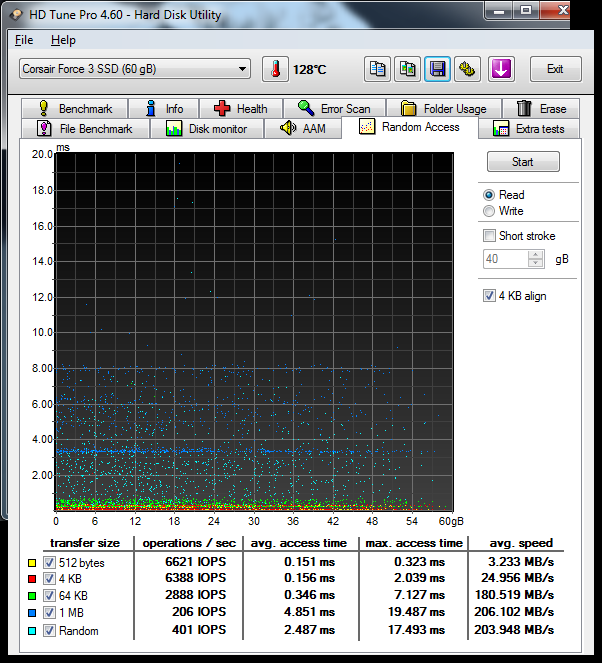The width and height of the screenshot is (602, 663).
Task: Click the copy screenshot to clipboard icon
Action: (x=407, y=69)
